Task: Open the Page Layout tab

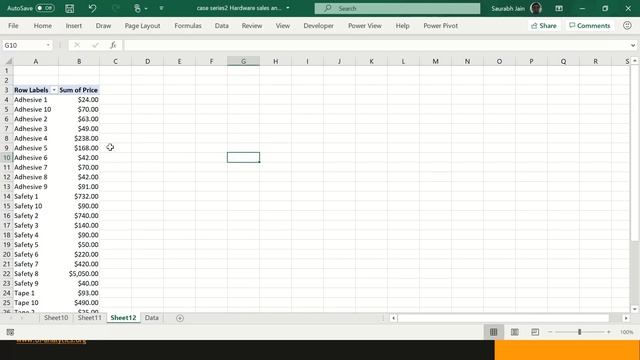Action: pyautogui.click(x=142, y=26)
